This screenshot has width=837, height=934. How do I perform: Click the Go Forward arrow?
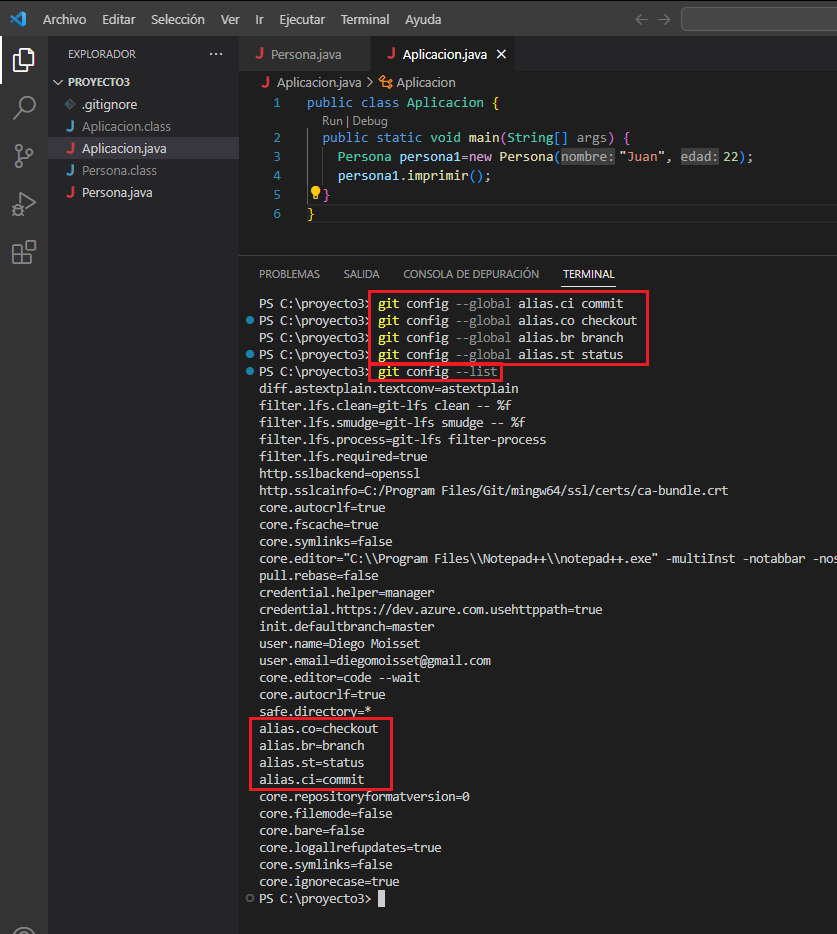coord(664,20)
